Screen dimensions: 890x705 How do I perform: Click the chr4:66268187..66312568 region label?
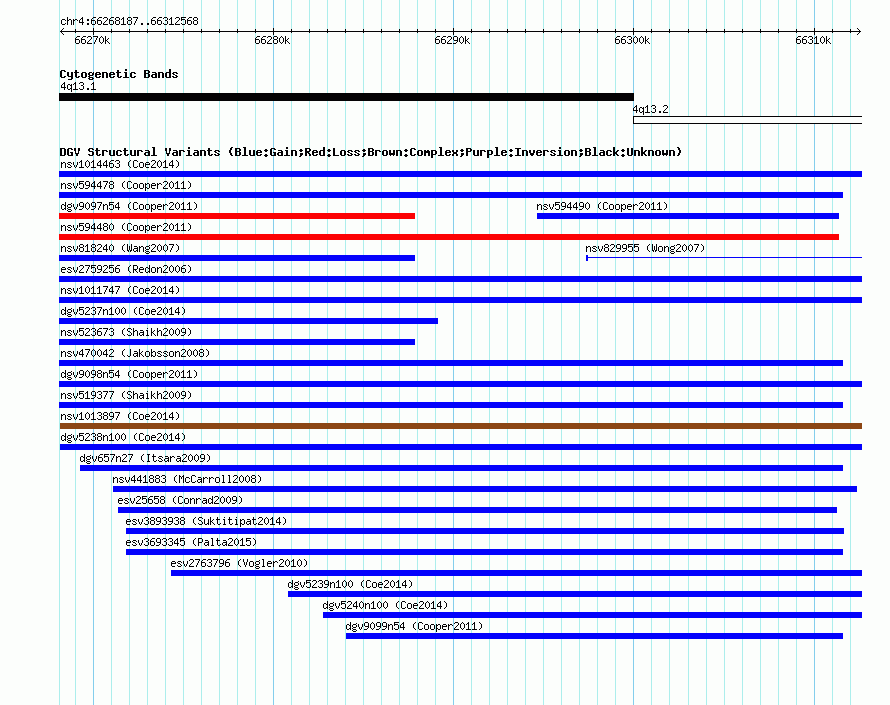coord(129,21)
